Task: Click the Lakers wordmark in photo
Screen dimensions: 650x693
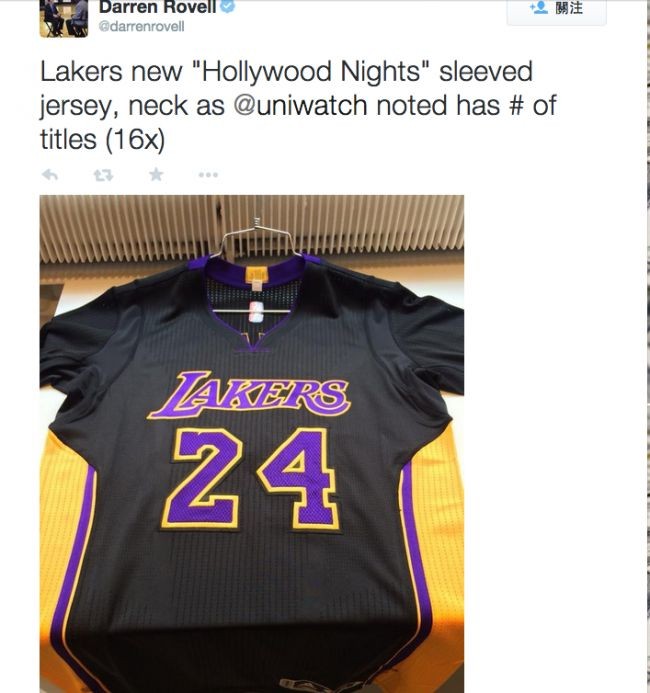Action: coord(250,395)
